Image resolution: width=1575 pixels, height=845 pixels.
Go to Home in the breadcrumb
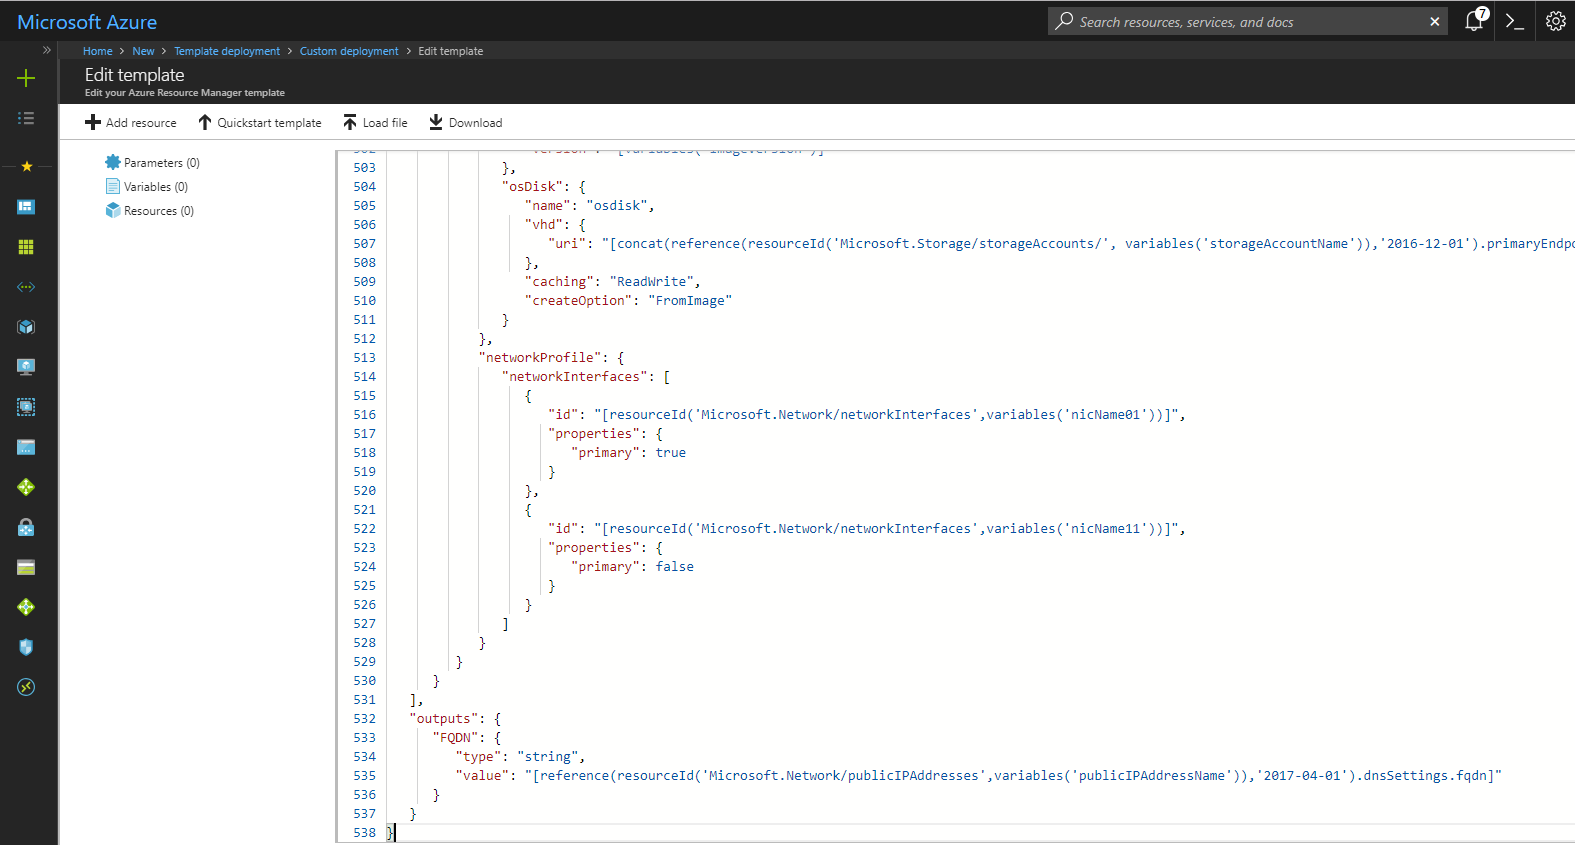98,51
